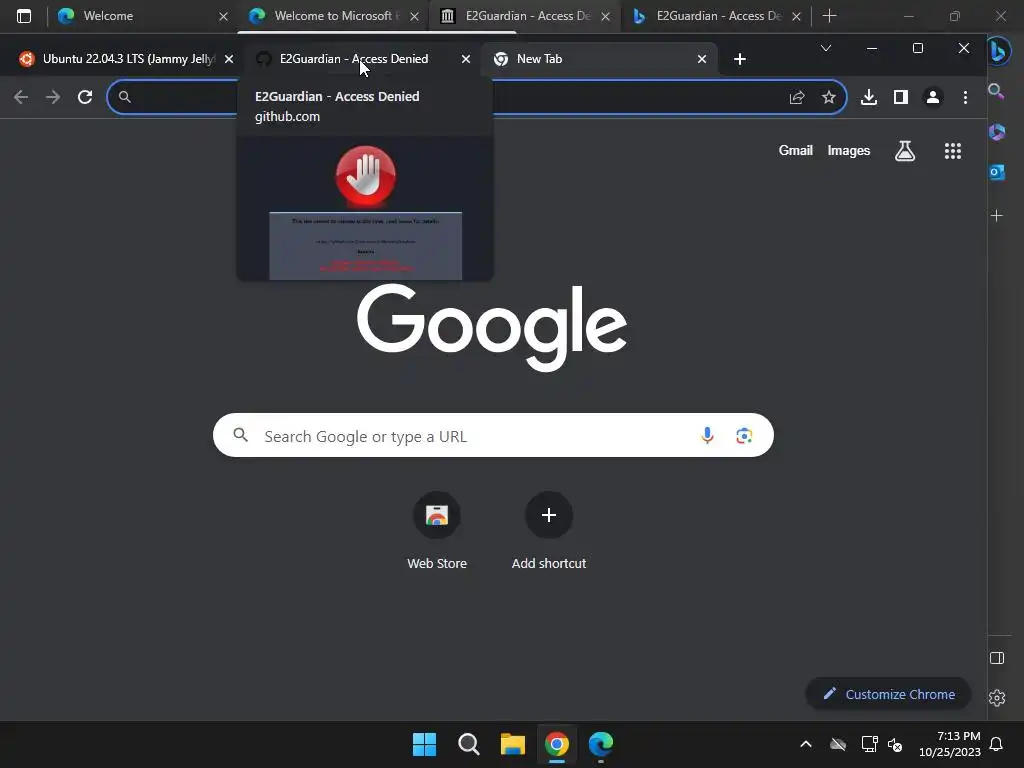Open the Images link
The image size is (1024, 768).
(x=848, y=150)
